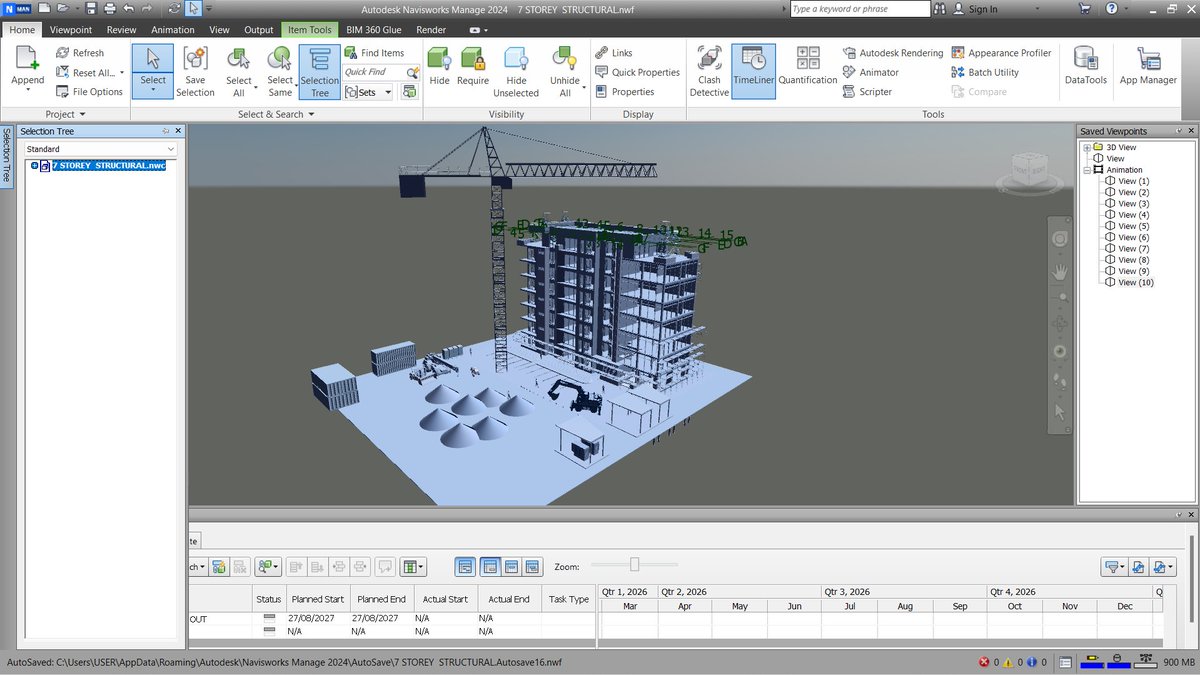Open Selection Inspector icon beside Sets

409,91
